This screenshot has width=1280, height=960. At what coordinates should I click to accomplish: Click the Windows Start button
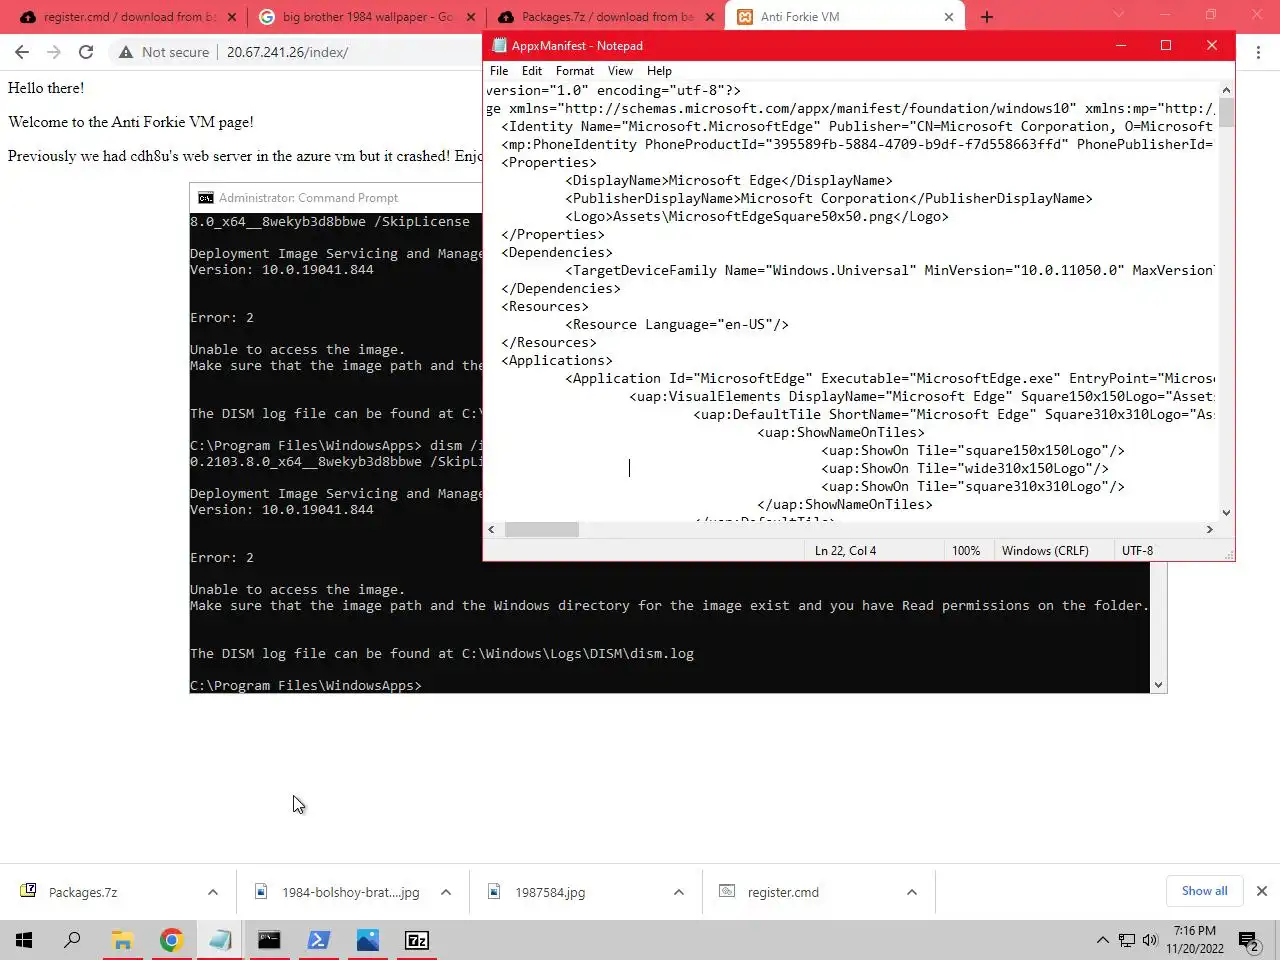pos(24,940)
